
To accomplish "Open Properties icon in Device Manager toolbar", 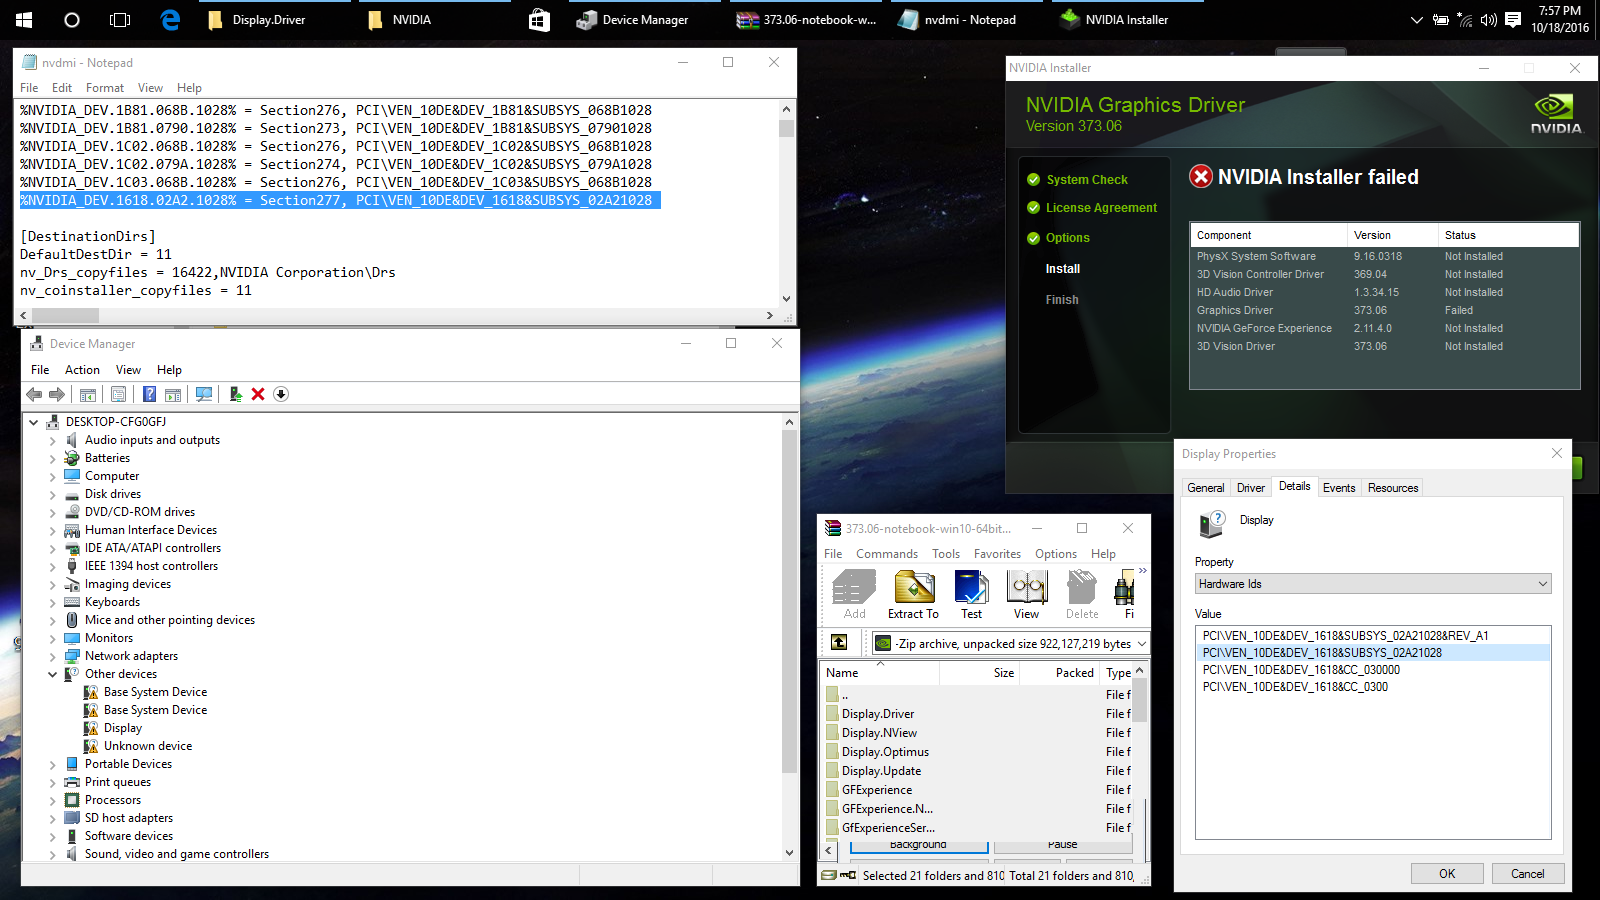I will (119, 394).
